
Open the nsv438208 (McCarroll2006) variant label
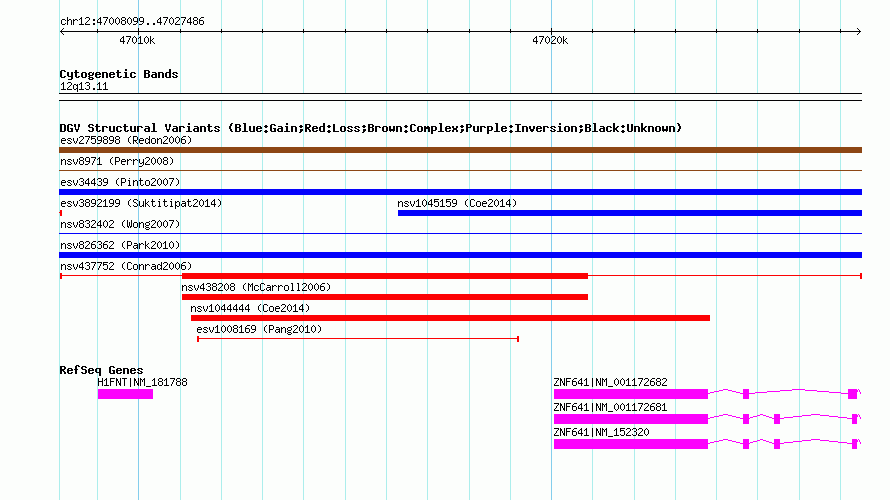(x=256, y=287)
